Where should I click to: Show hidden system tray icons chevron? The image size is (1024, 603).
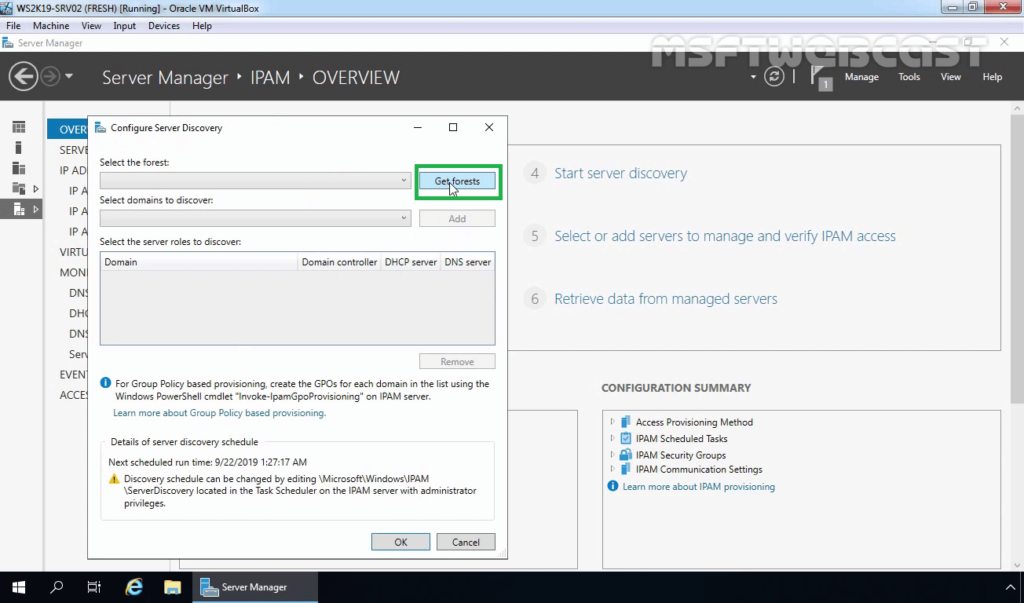pyautogui.click(x=1010, y=587)
